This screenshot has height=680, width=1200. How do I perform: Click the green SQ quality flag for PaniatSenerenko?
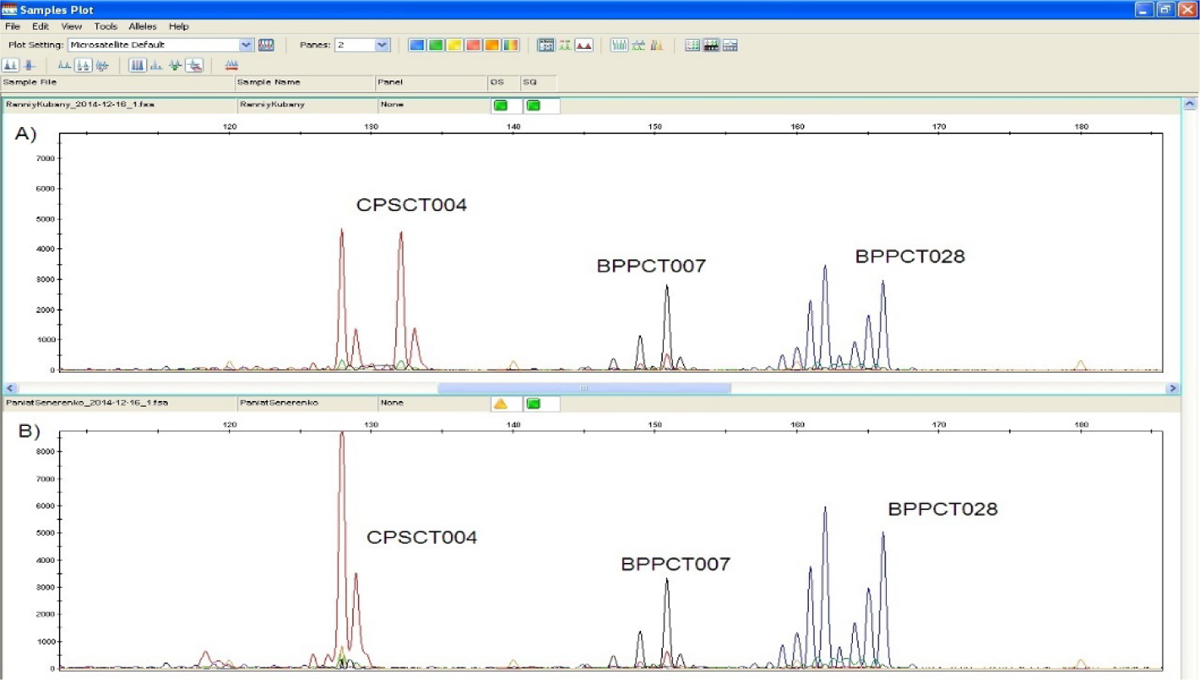(533, 403)
